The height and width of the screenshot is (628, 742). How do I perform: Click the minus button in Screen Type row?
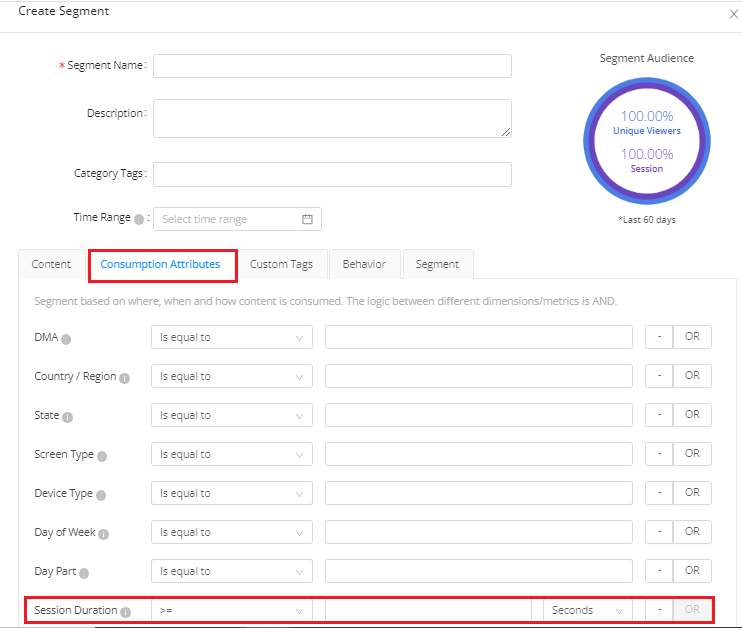click(x=659, y=454)
